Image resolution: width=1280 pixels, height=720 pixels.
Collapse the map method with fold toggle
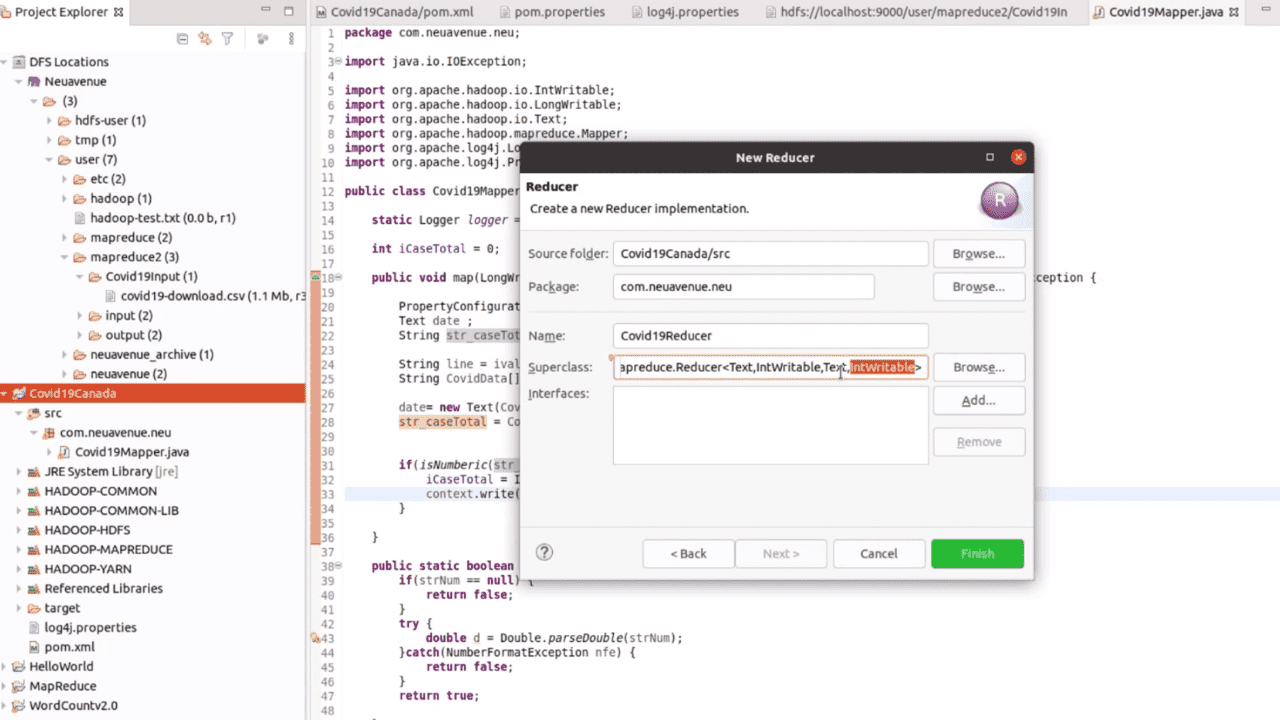pyautogui.click(x=337, y=277)
